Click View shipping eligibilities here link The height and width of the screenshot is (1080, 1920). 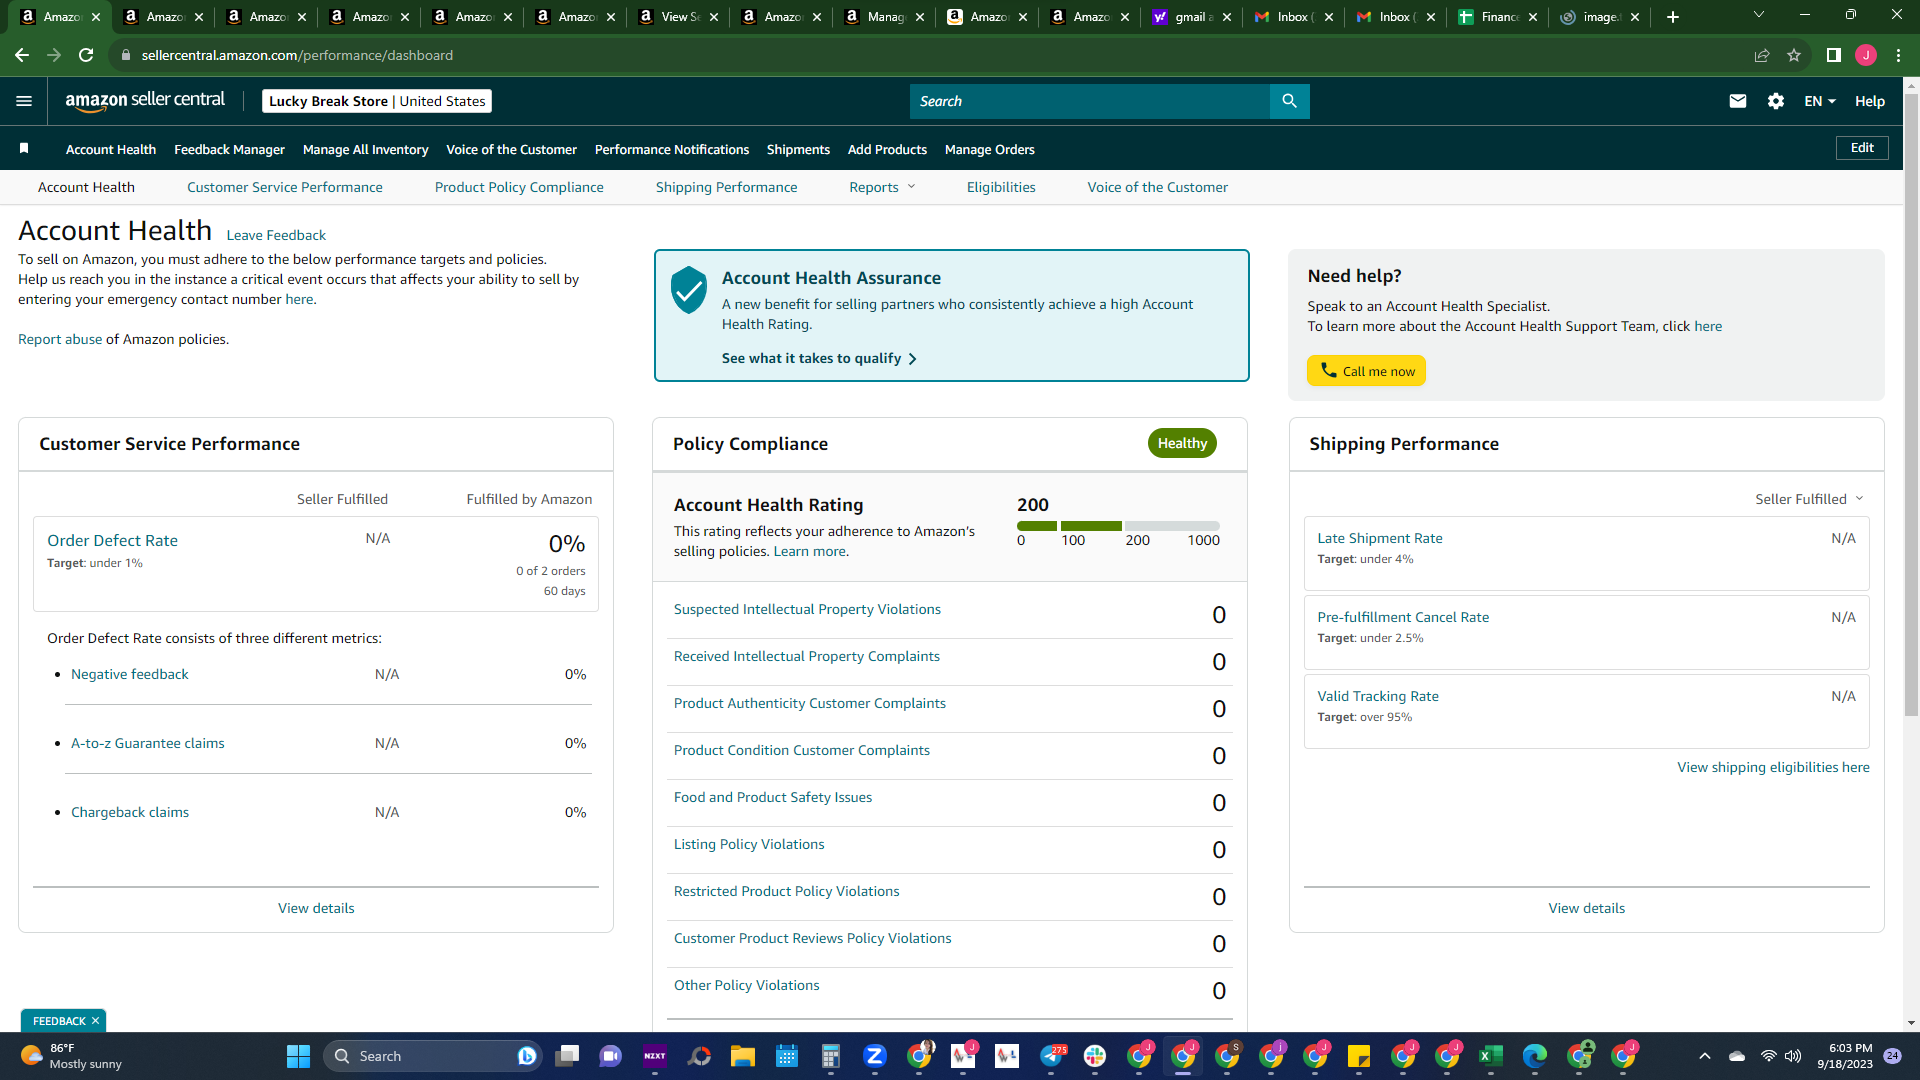[x=1773, y=767]
